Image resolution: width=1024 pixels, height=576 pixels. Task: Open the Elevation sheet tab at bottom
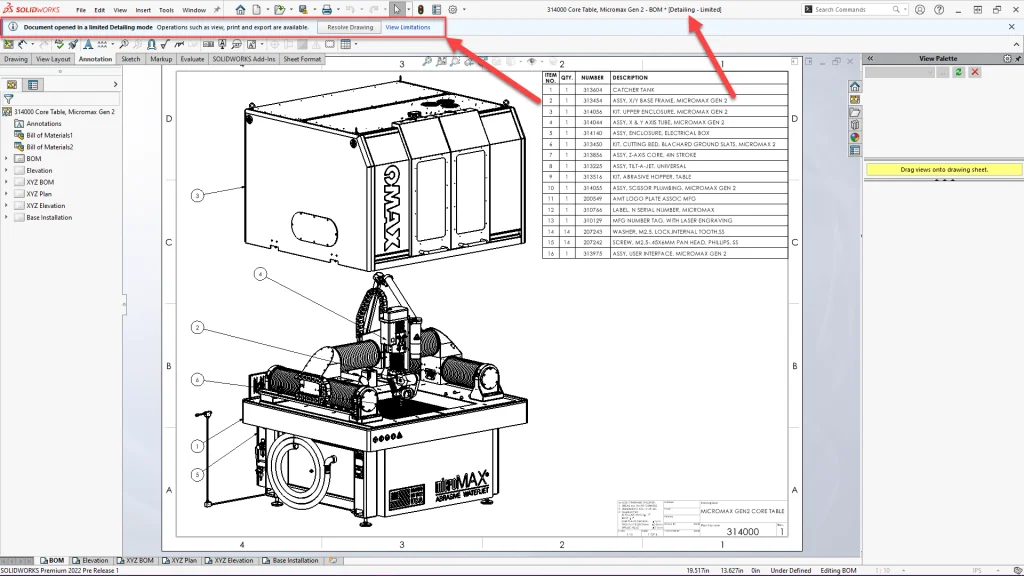click(x=92, y=561)
